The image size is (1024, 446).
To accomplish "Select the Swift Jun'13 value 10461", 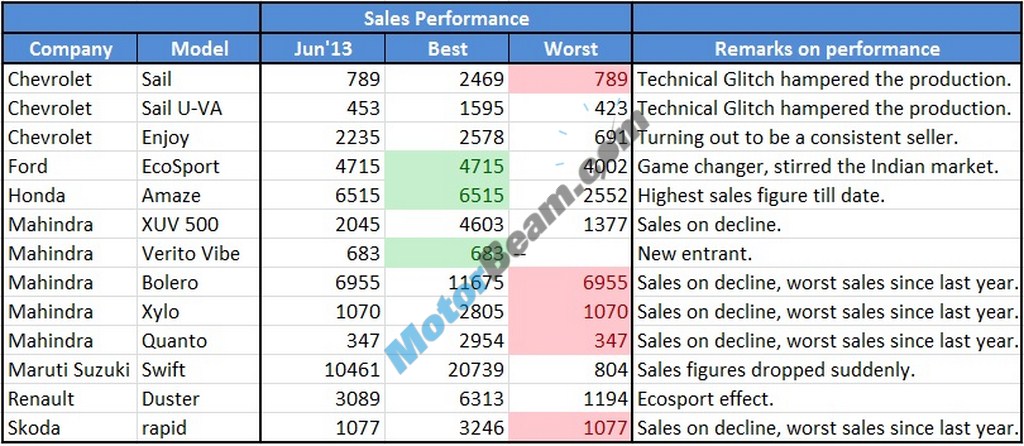I will click(323, 370).
